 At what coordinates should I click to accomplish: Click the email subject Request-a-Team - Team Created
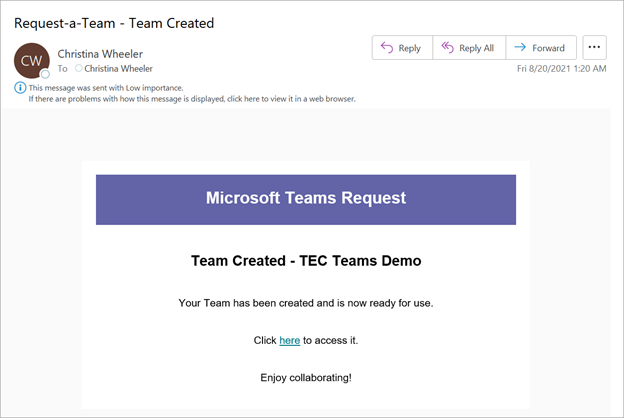[114, 23]
